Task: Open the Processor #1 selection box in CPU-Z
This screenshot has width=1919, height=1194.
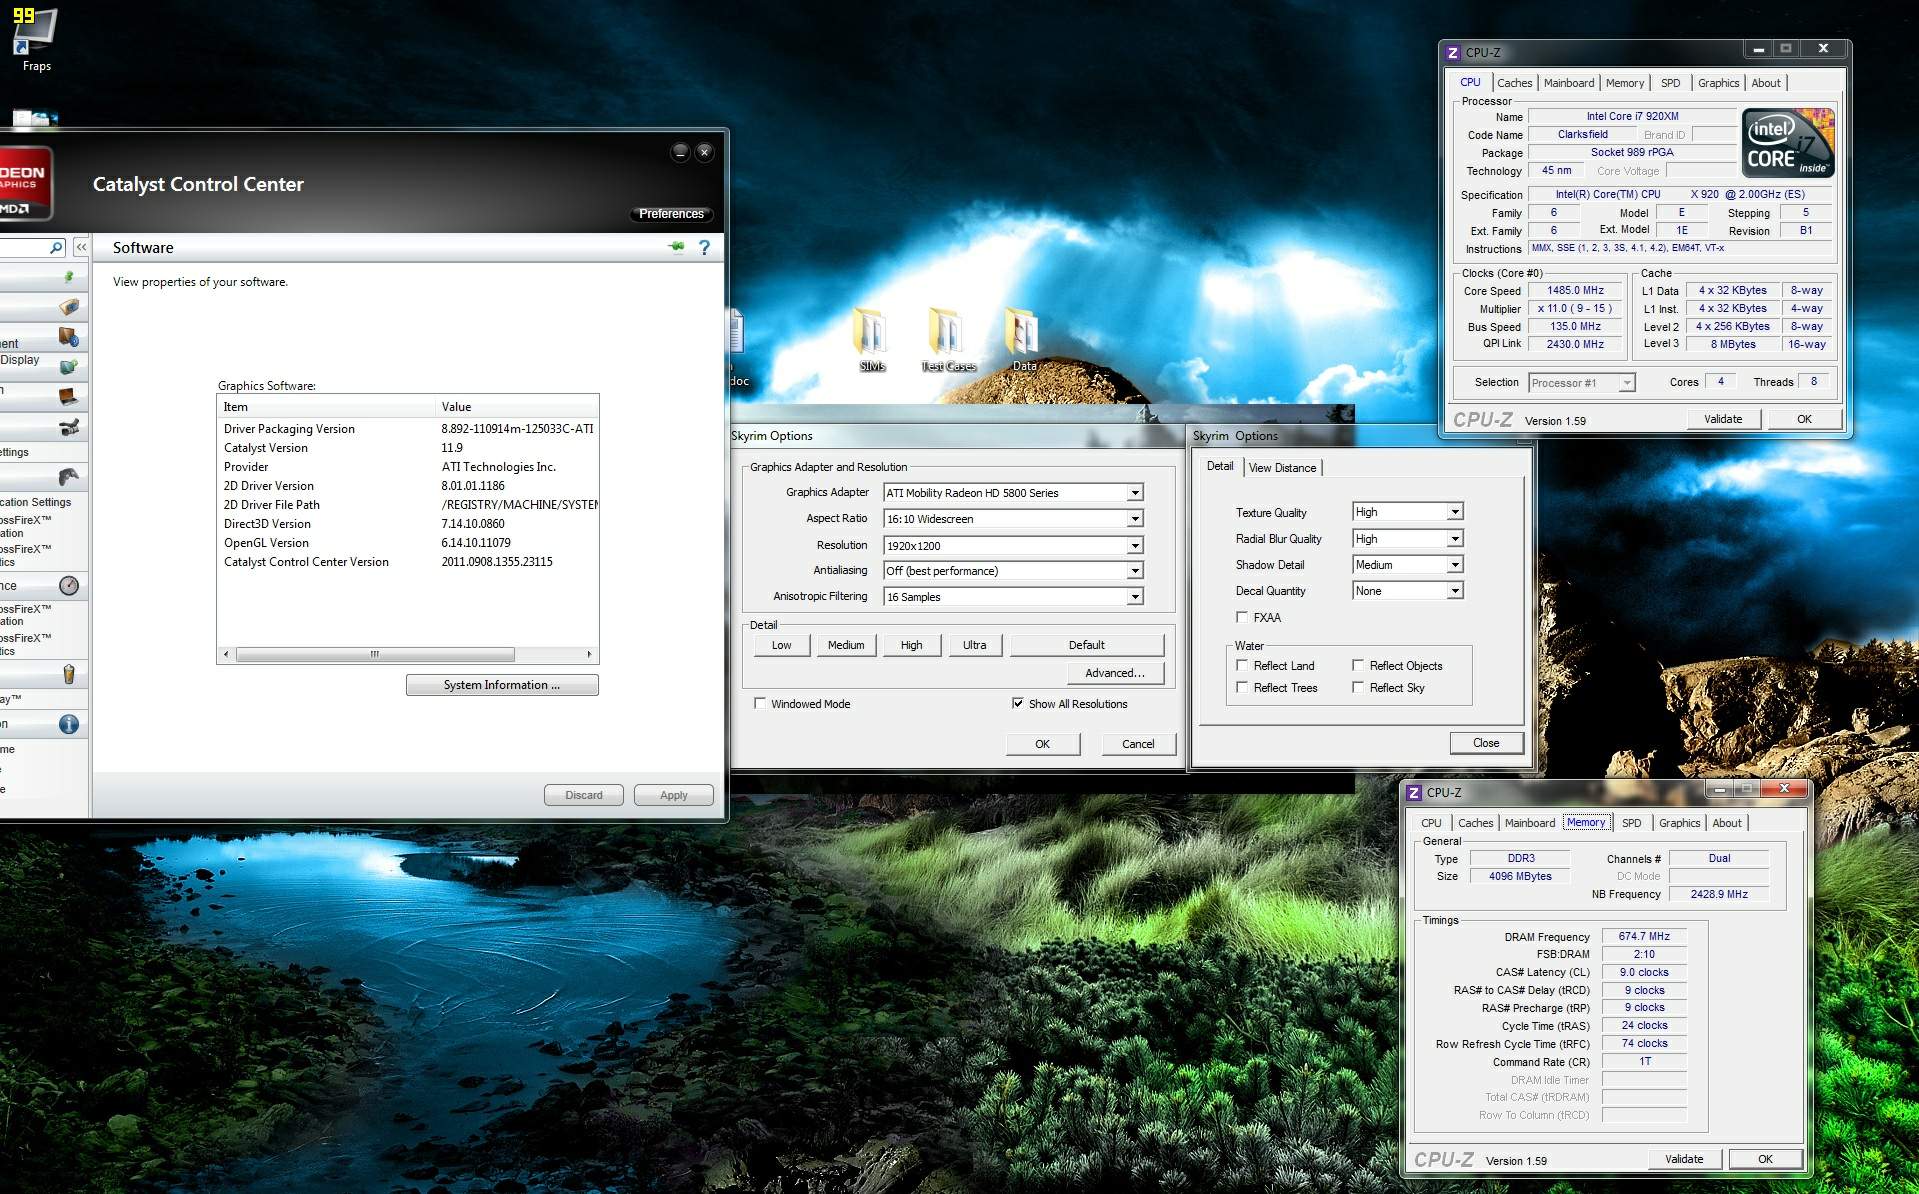Action: 1581,382
